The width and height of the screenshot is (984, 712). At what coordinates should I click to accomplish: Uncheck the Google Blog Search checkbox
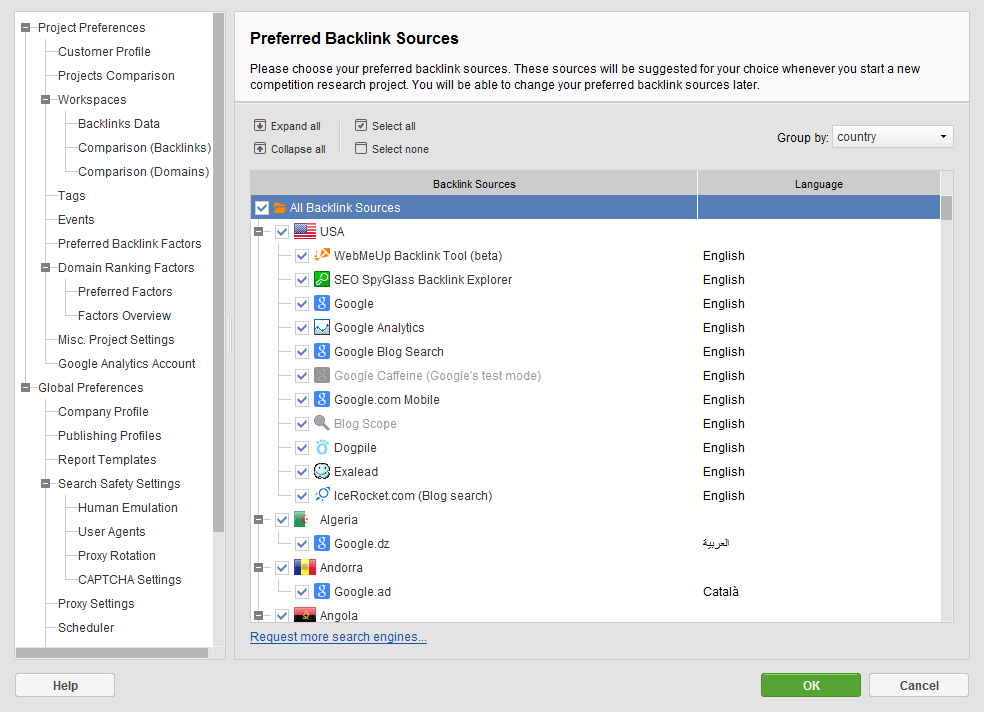[302, 352]
